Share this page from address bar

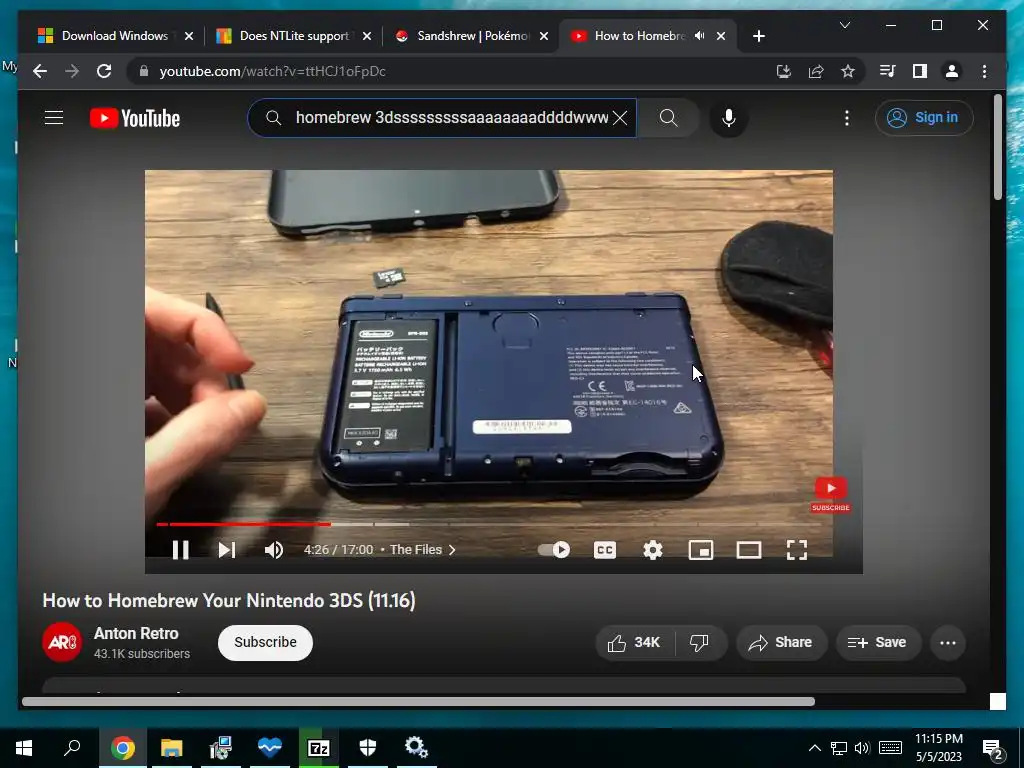pyautogui.click(x=816, y=71)
